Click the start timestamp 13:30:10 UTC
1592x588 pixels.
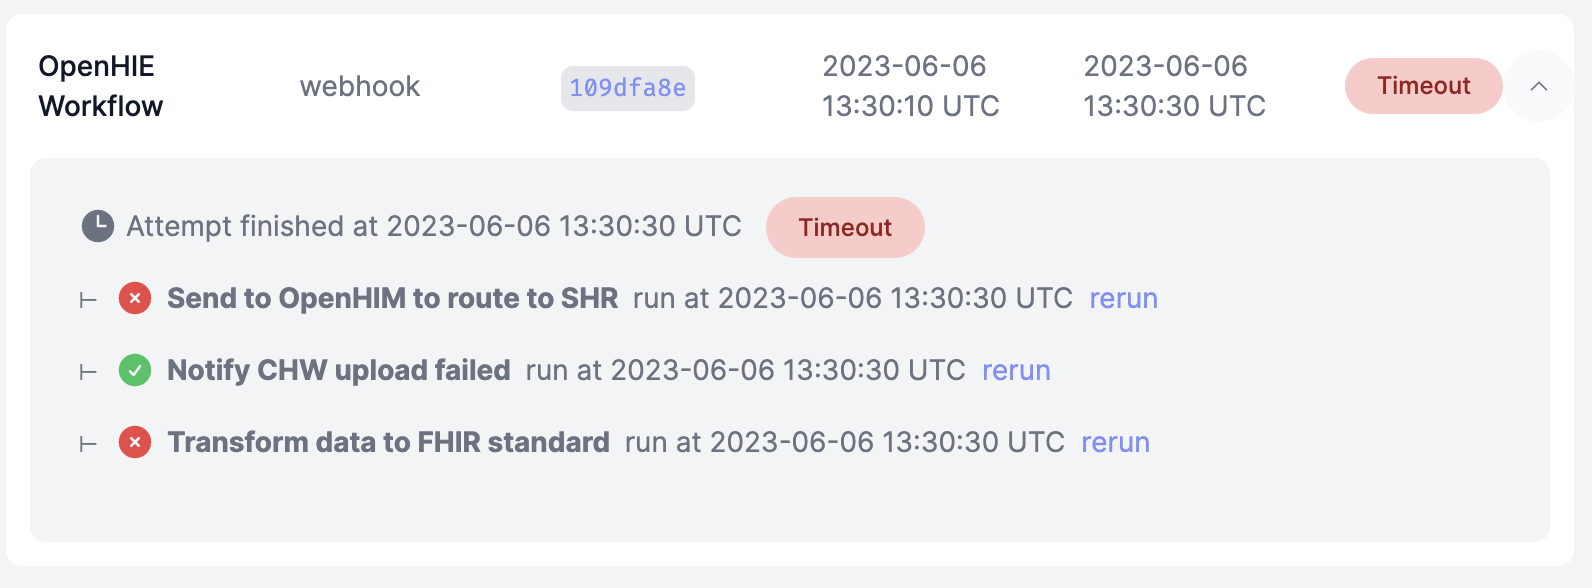coord(910,86)
